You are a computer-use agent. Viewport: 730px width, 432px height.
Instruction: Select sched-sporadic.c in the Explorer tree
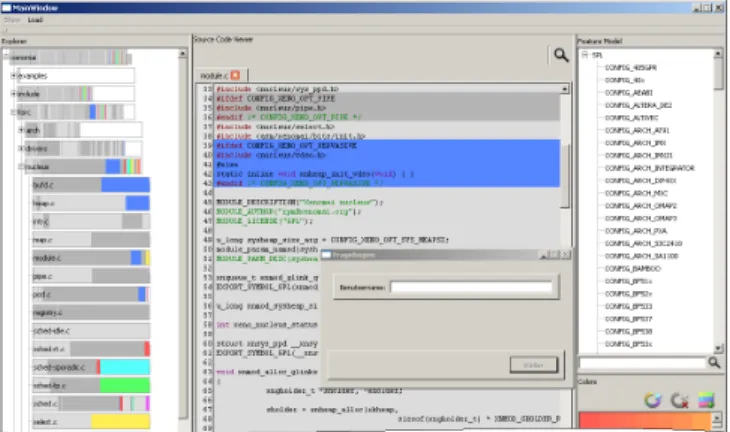(91, 367)
